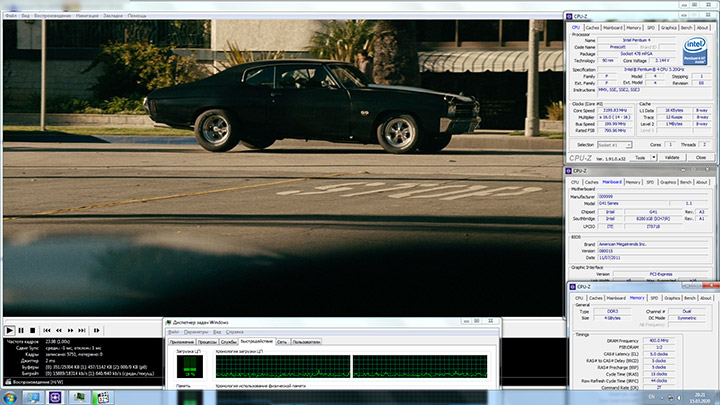Open the About tab in the top CPU-Z window

coord(703,28)
